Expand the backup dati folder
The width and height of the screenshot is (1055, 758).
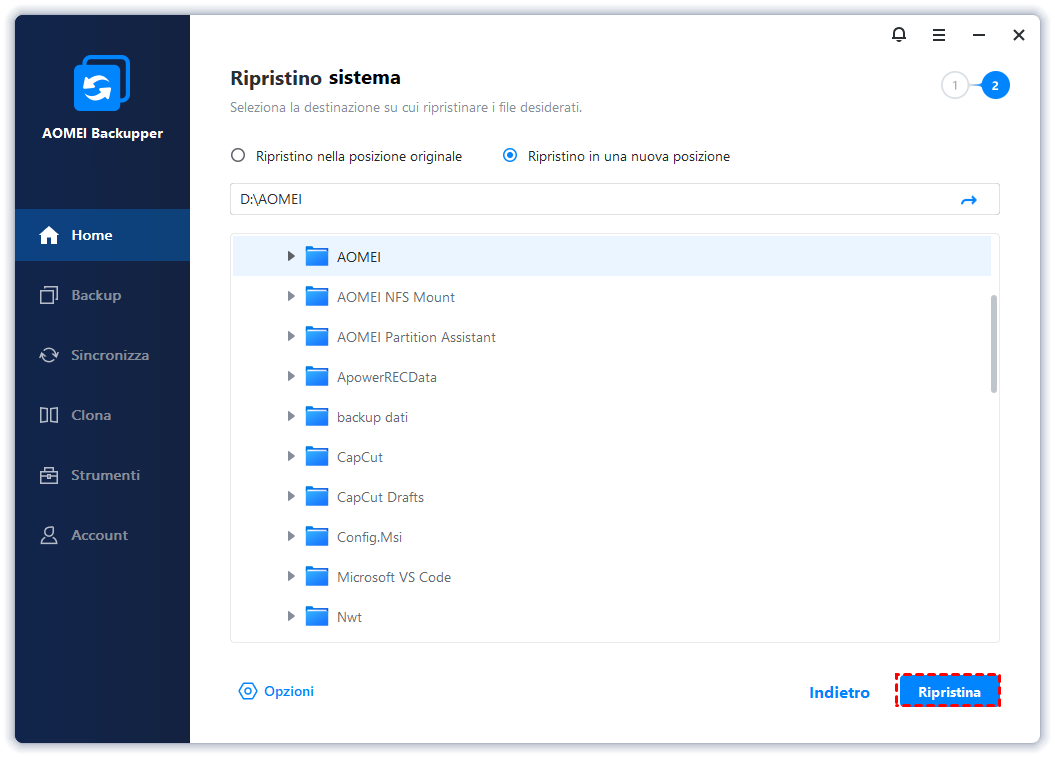291,417
